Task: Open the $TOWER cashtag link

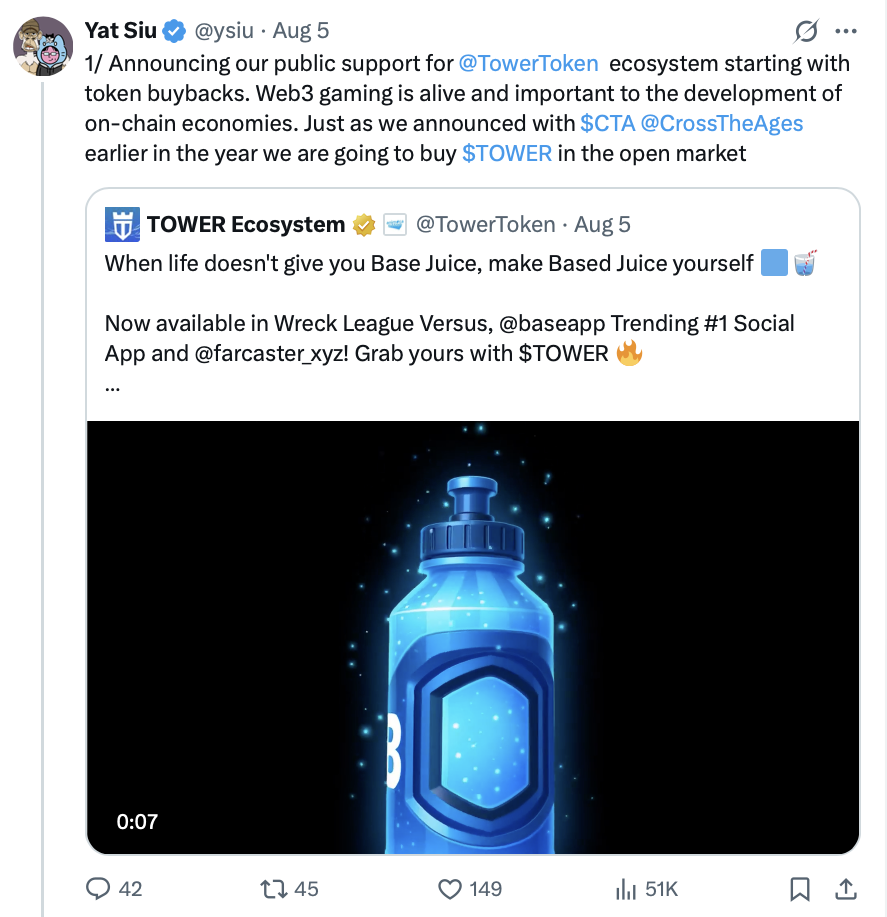Action: pos(507,153)
